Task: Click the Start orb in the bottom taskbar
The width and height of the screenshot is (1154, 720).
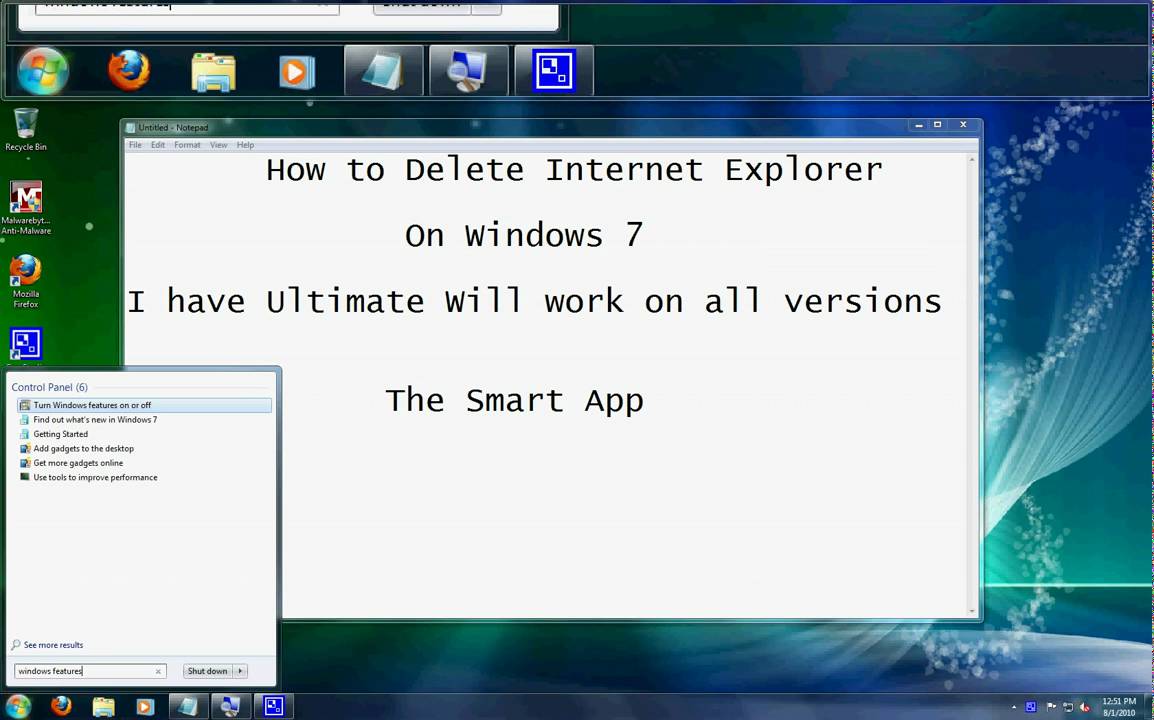Action: pyautogui.click(x=18, y=707)
